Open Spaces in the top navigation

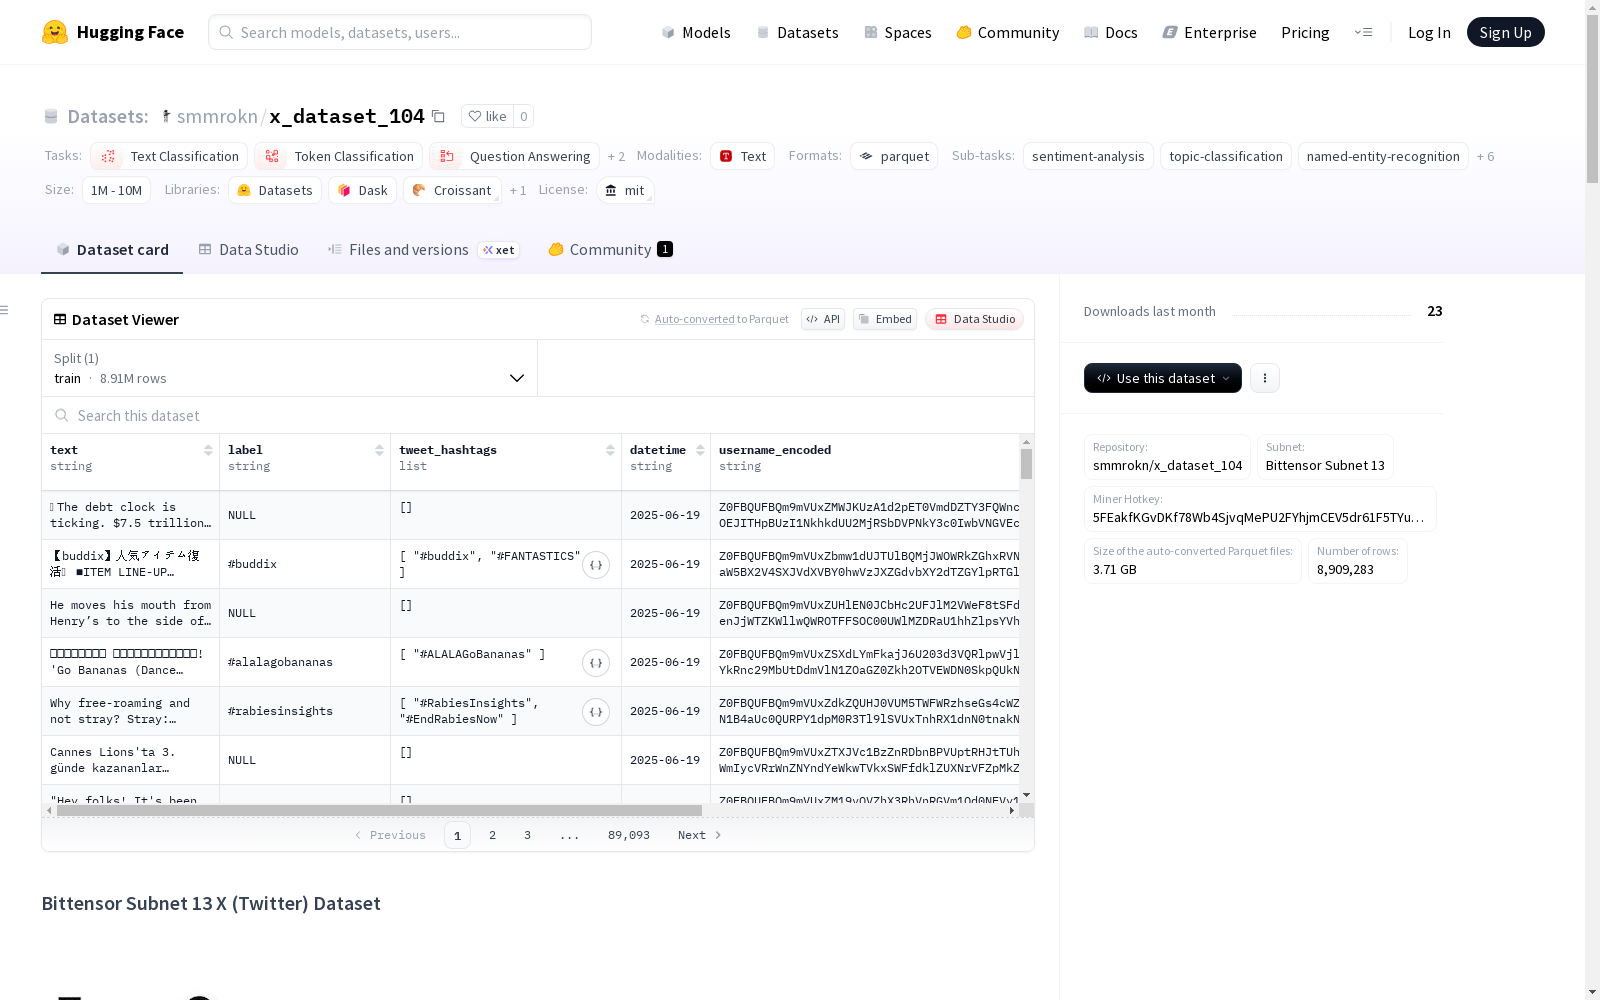897,33
